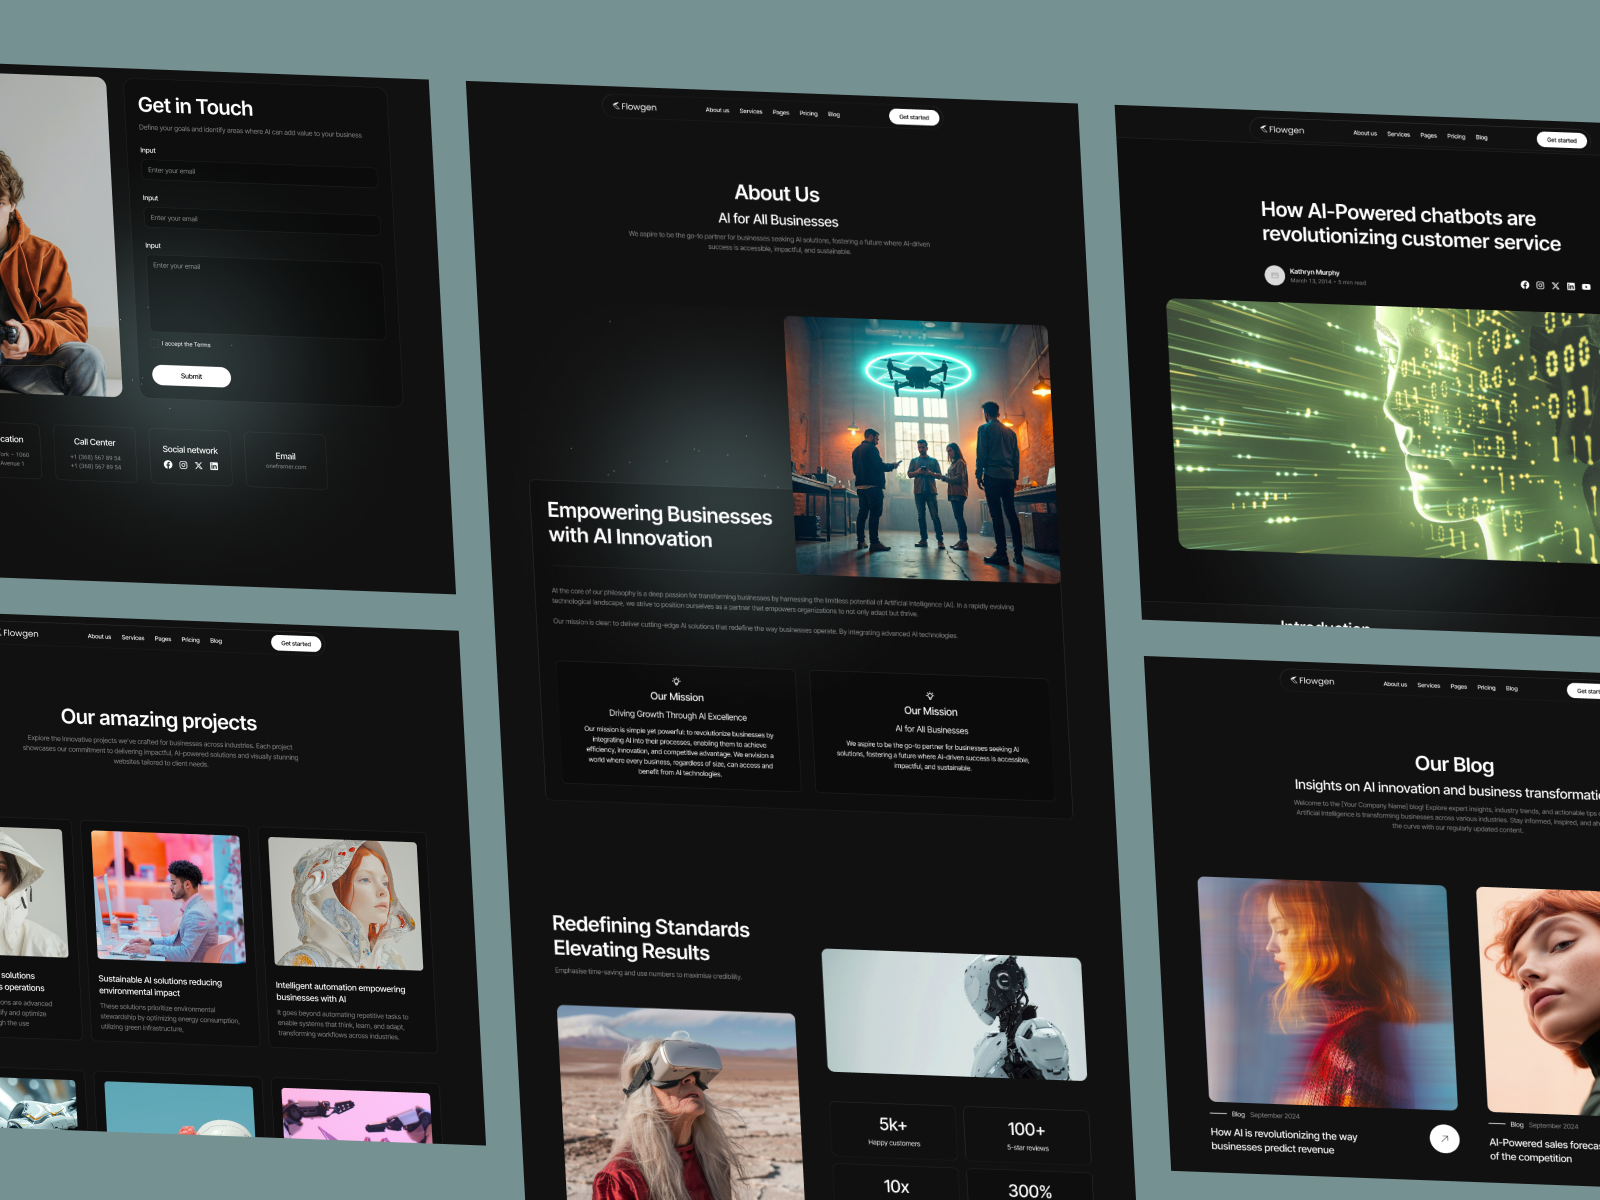Image resolution: width=1600 pixels, height=1200 pixels.
Task: Click Flowgen logo on projects page
Action: click(x=18, y=633)
